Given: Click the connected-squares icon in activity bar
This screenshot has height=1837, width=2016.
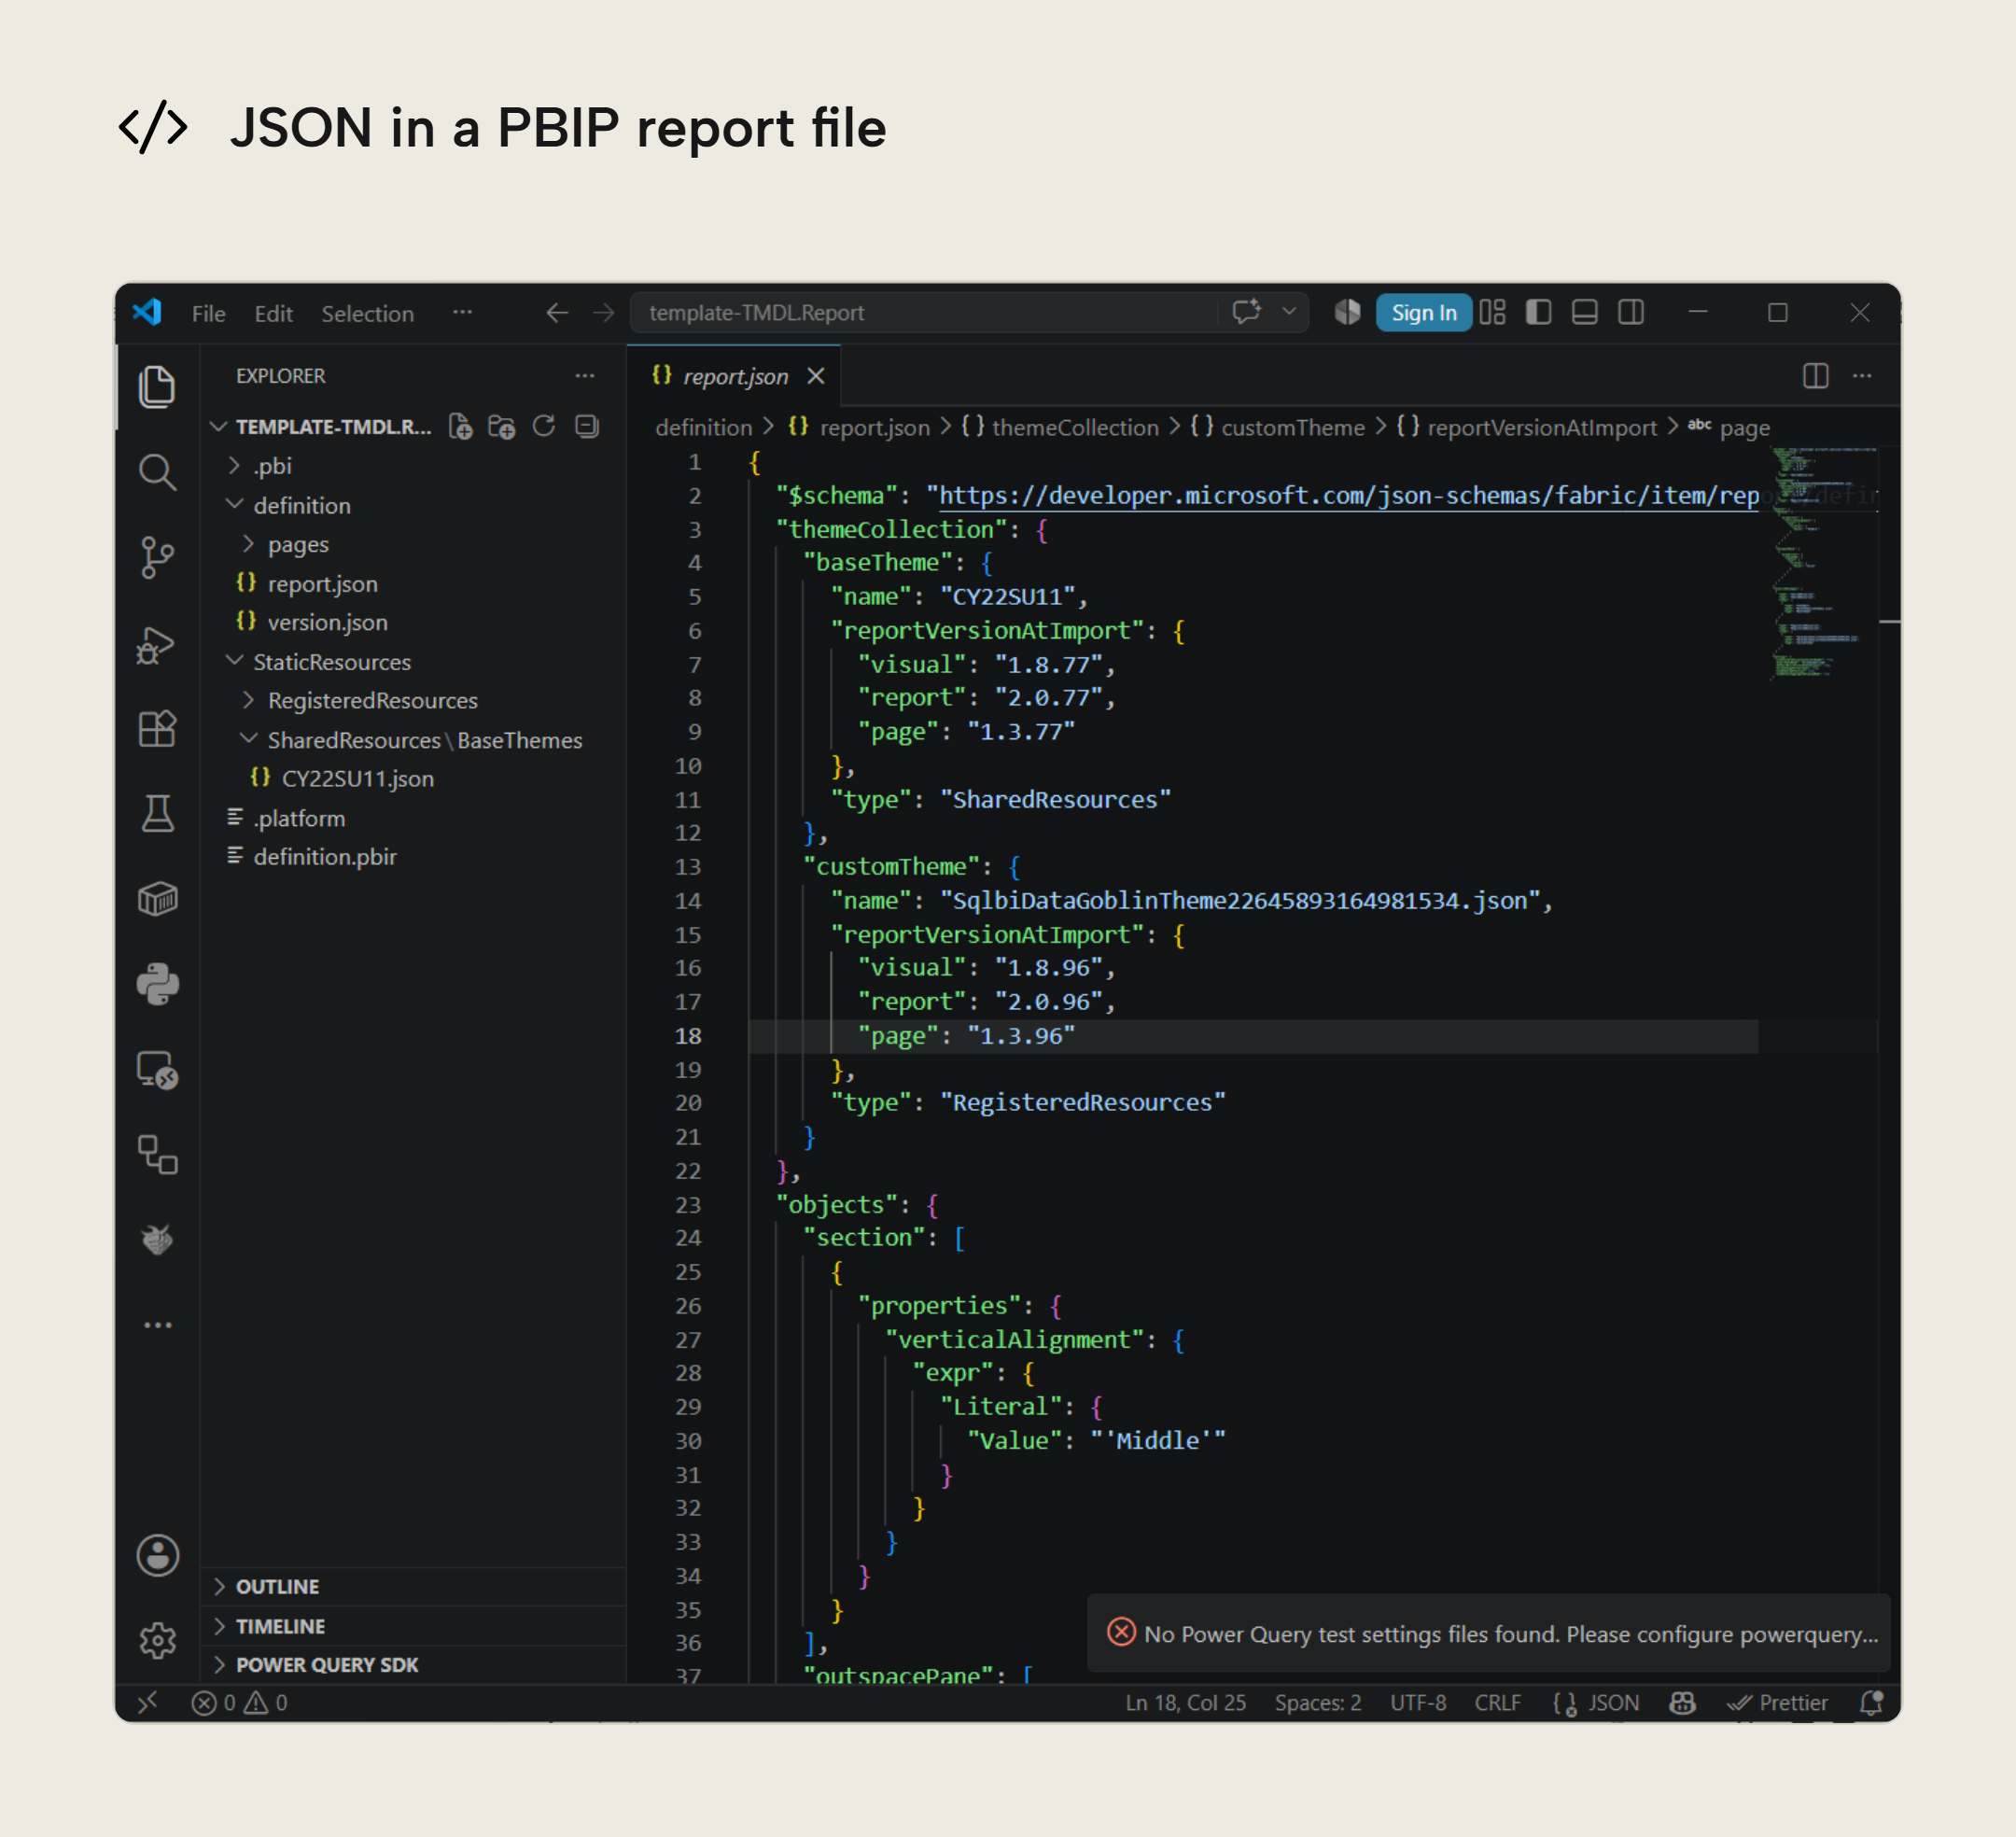Looking at the screenshot, I should (x=157, y=1154).
